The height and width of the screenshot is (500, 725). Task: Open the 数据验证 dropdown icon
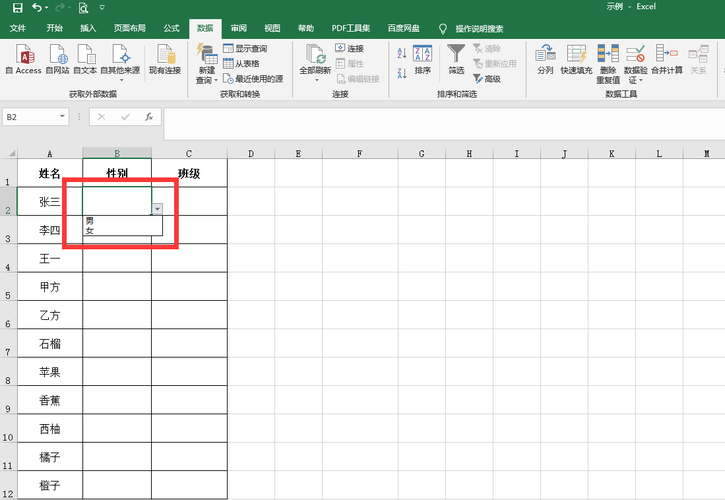[636, 64]
